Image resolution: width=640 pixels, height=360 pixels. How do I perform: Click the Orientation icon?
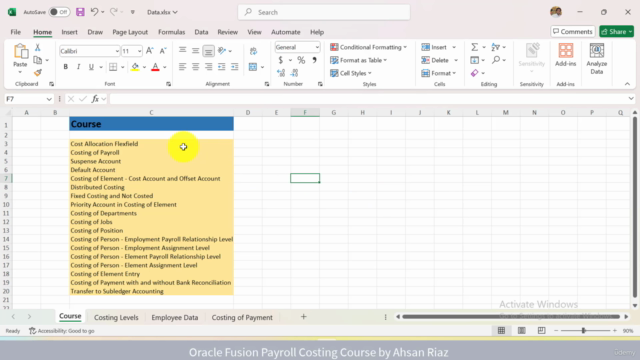222,51
